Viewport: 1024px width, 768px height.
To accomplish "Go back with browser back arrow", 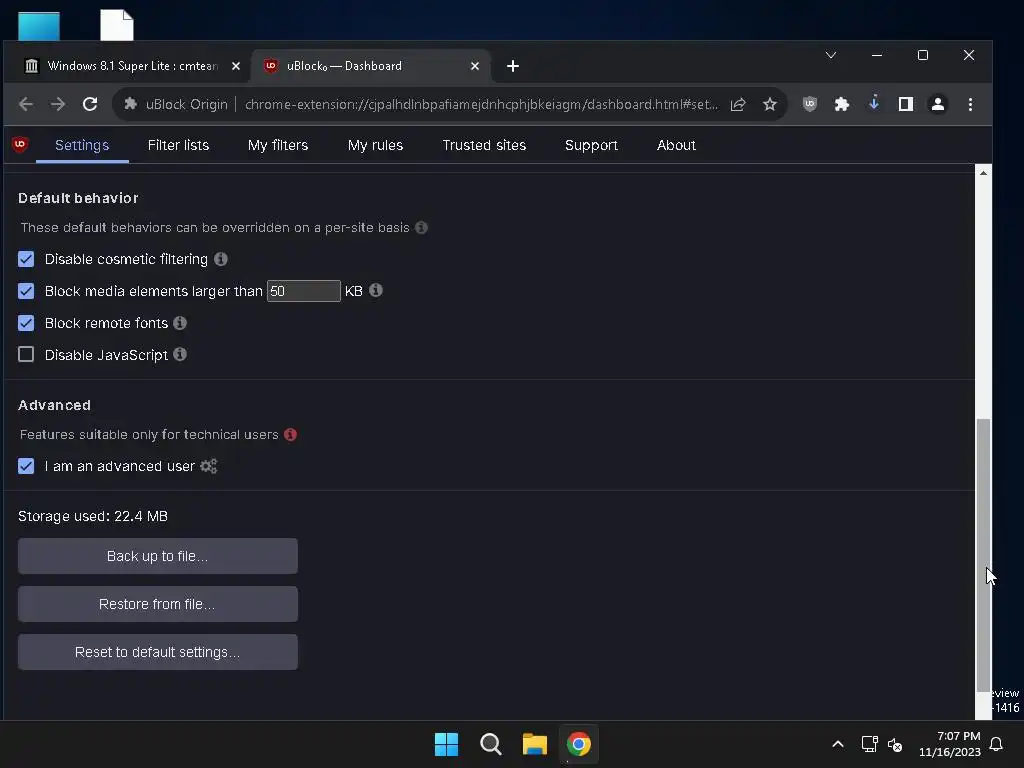I will 25,104.
